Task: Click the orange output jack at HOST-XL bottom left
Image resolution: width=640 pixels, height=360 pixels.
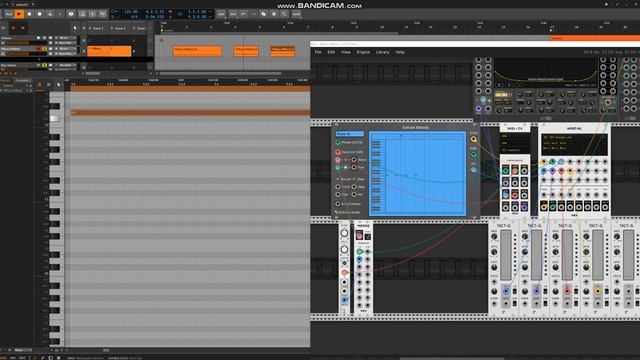Action: pyautogui.click(x=544, y=206)
